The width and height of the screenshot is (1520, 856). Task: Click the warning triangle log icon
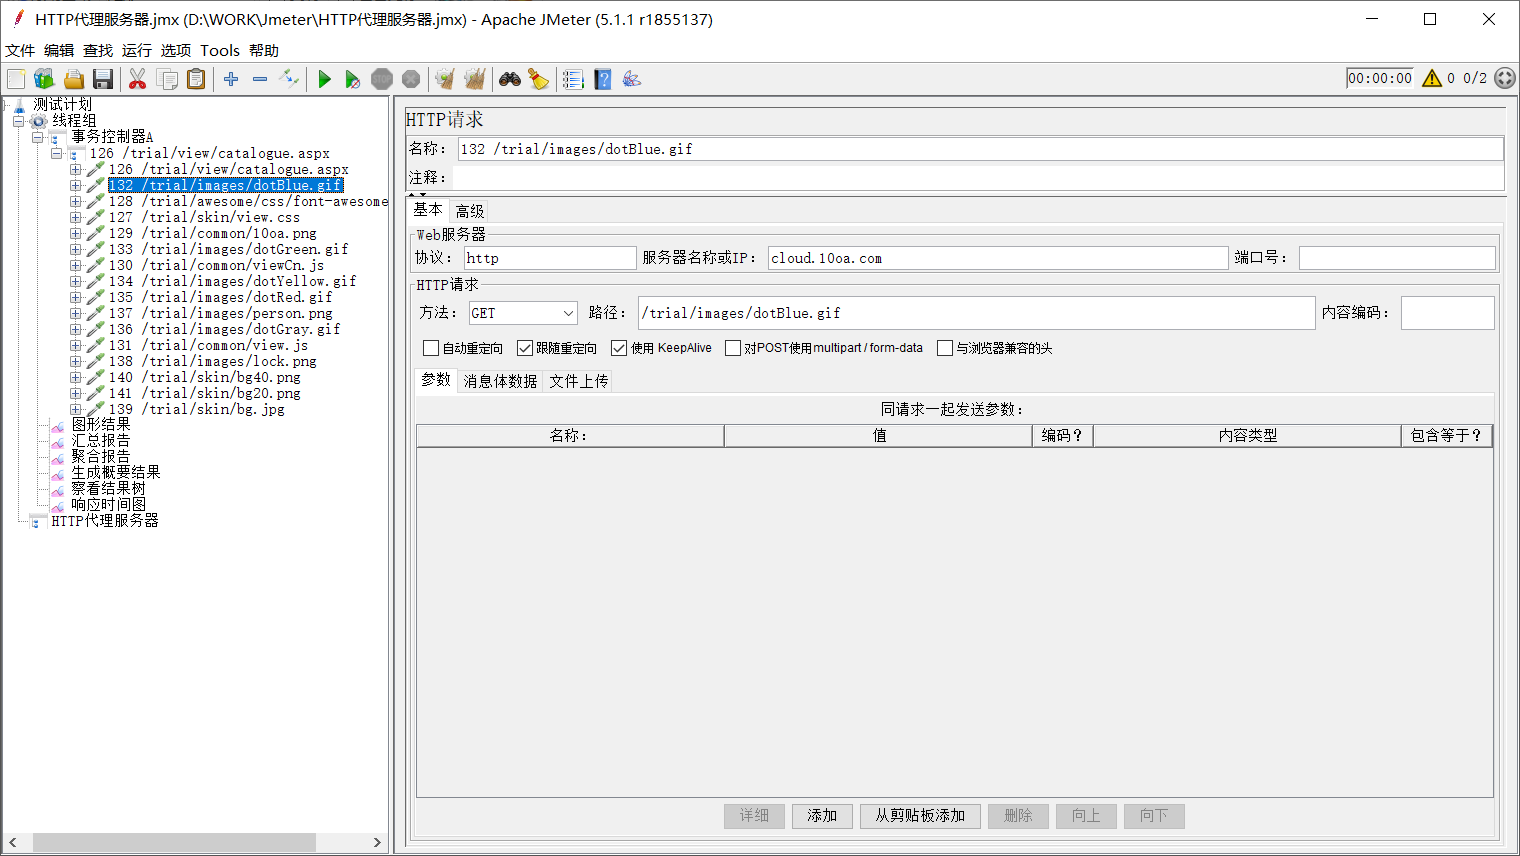pos(1432,78)
